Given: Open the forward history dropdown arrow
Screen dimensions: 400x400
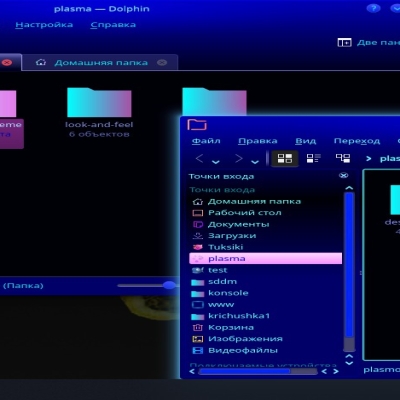Looking at the screenshot, I should pyautogui.click(x=255, y=162).
